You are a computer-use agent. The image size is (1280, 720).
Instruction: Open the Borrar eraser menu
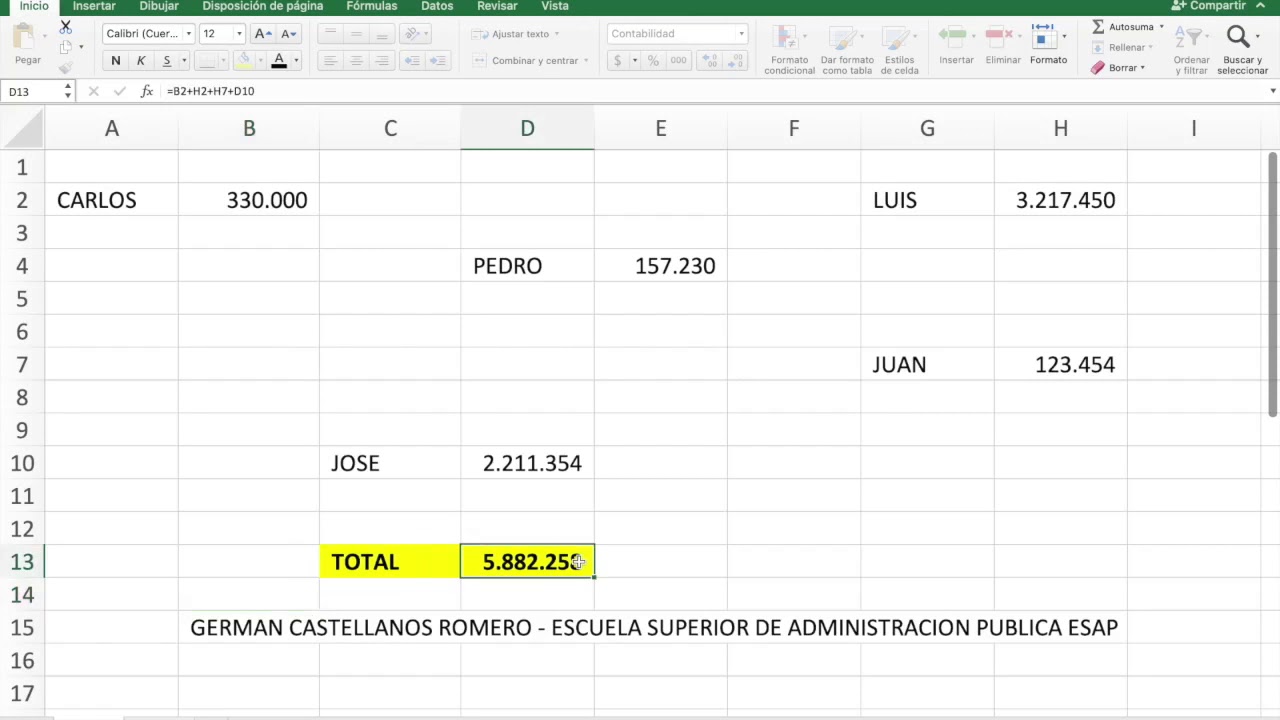1118,68
